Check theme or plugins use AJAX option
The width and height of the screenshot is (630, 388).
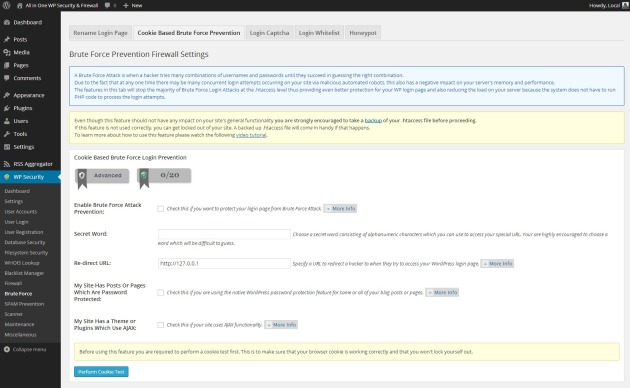[x=161, y=325]
